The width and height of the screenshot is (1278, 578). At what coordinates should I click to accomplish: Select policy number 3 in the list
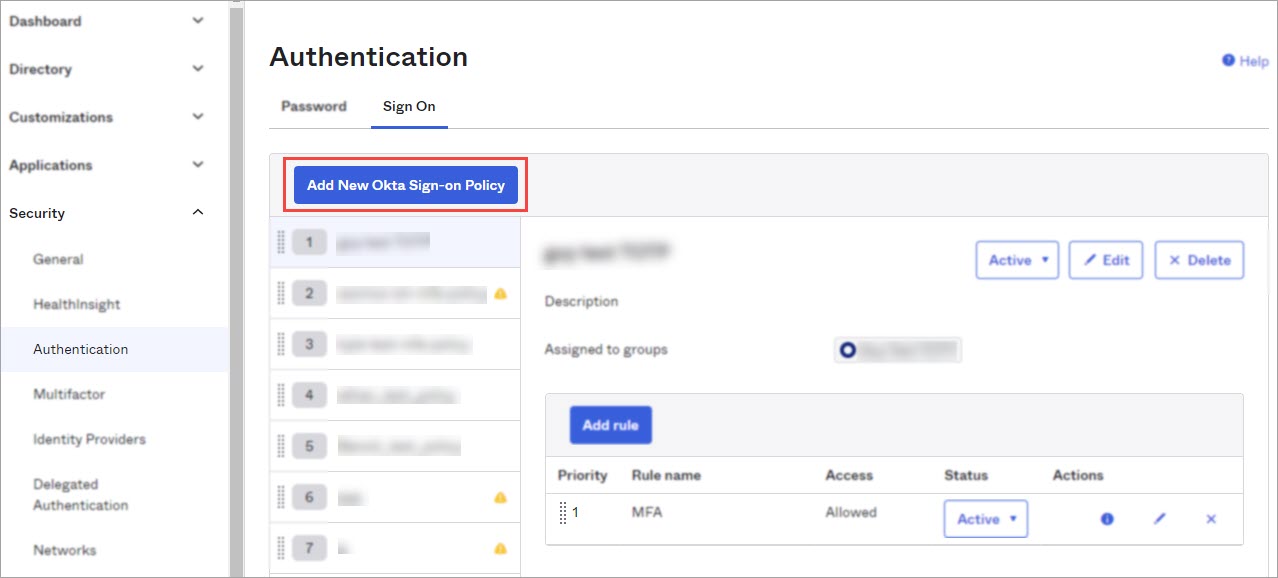(x=395, y=344)
